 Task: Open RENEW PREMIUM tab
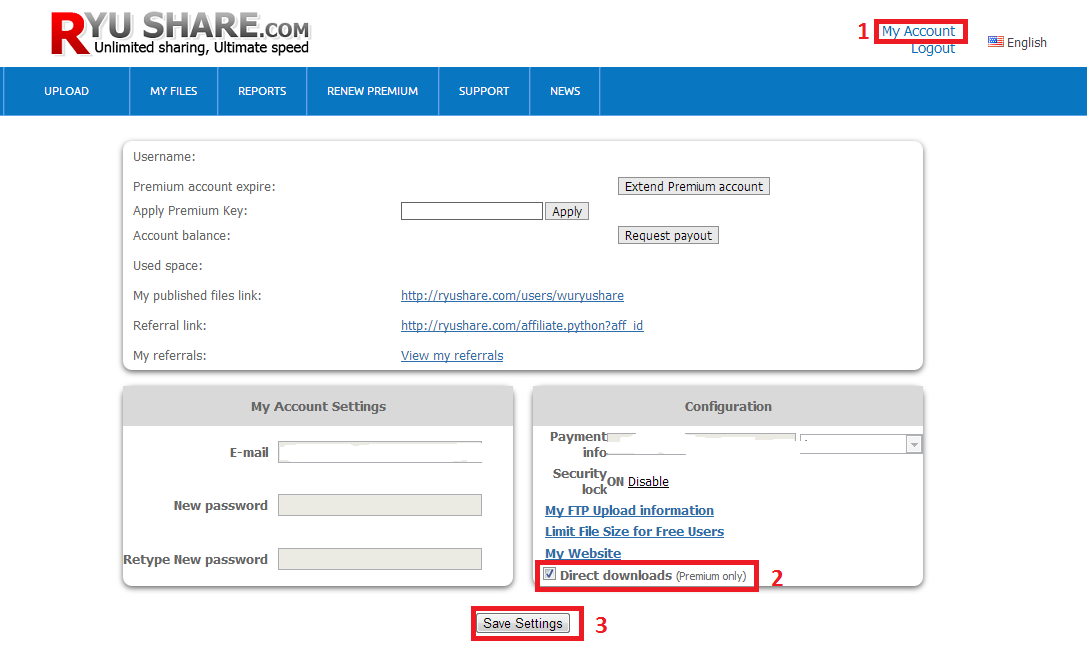[x=372, y=91]
